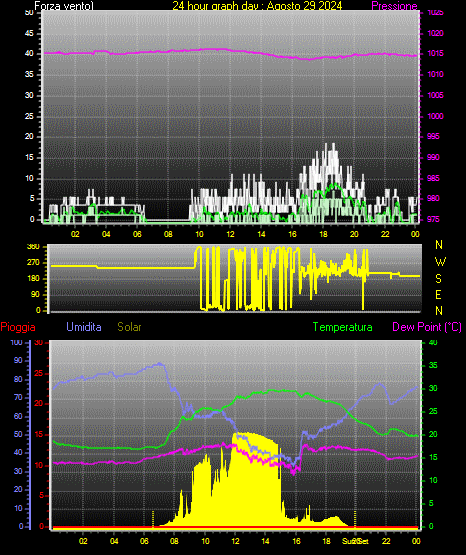Click the 12 hour tick on wind graph

230,234
